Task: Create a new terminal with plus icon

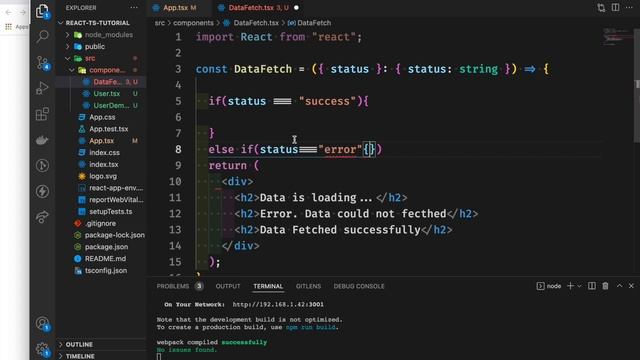Action: point(570,286)
